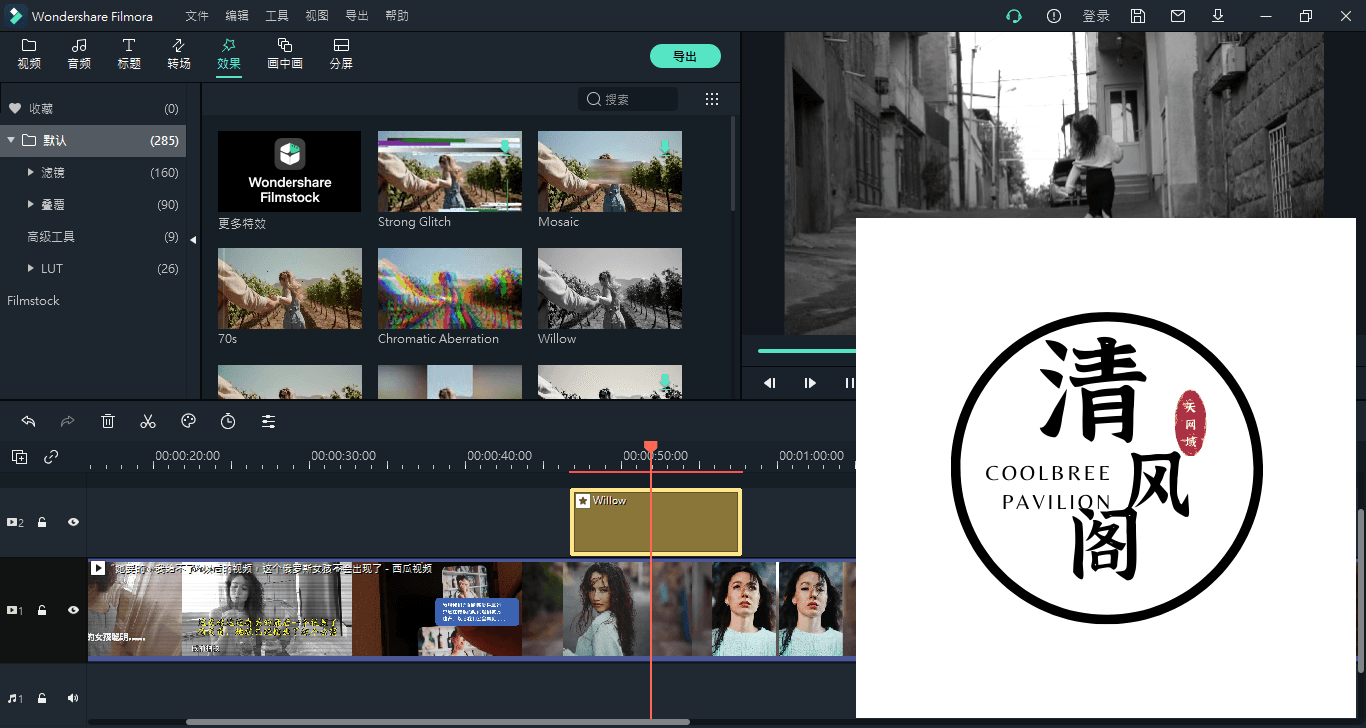
Task: Download the Mosaic effect
Action: pos(665,146)
